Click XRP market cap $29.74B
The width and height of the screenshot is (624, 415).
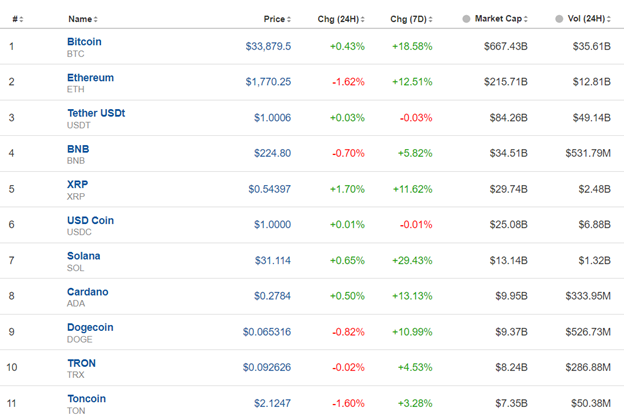pyautogui.click(x=509, y=189)
